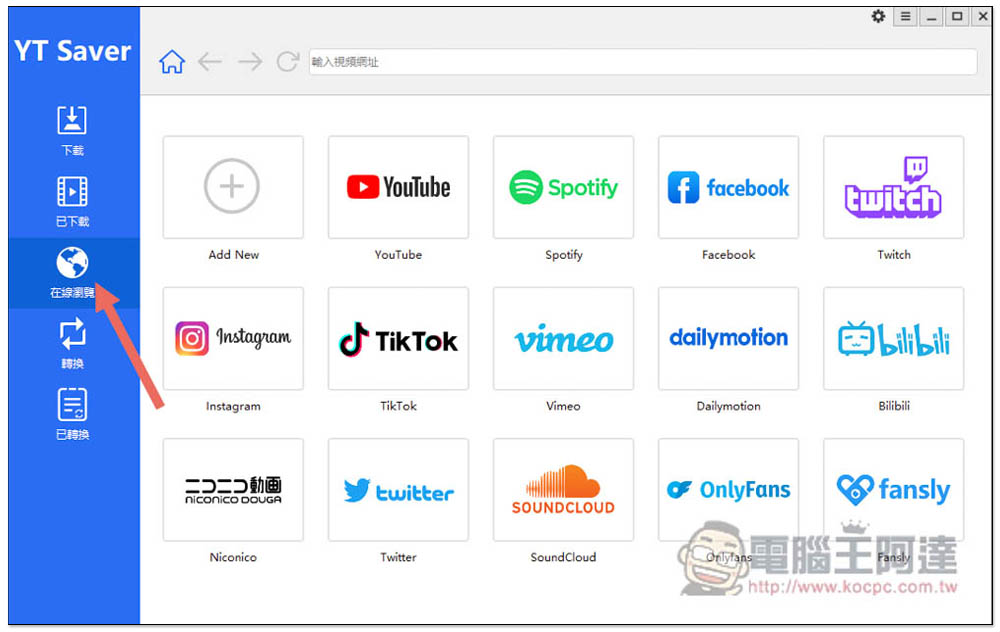The width and height of the screenshot is (1000, 632).
Task: Launch the Twitch site tile
Action: pyautogui.click(x=893, y=187)
